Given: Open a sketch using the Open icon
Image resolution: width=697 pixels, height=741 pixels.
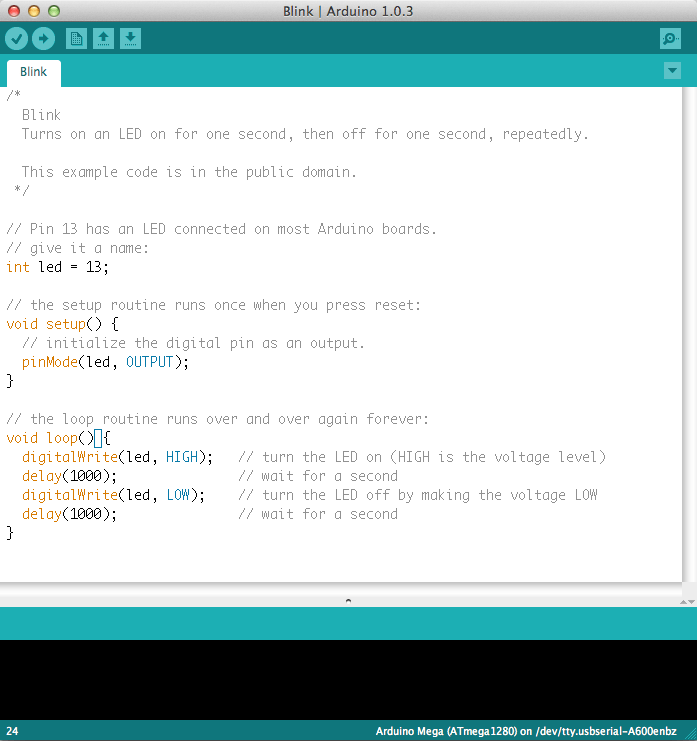Looking at the screenshot, I should tap(103, 39).
